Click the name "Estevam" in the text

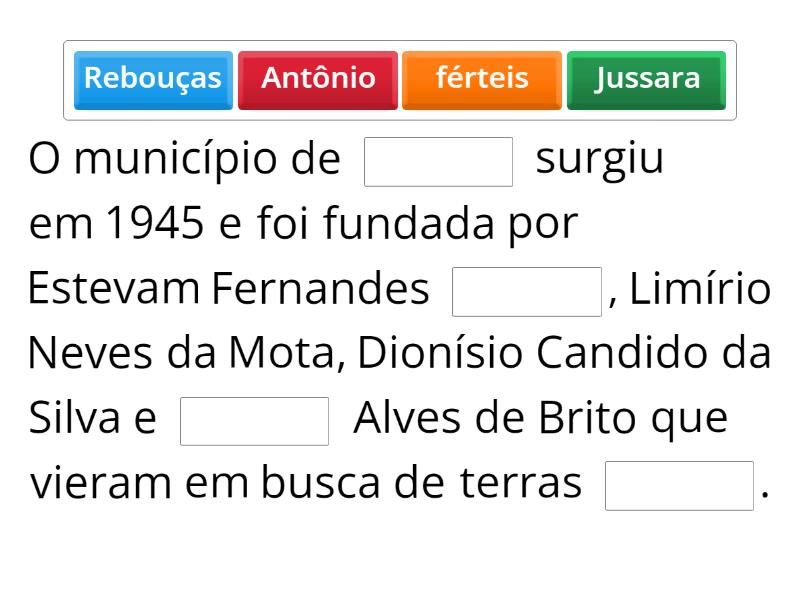coord(114,290)
